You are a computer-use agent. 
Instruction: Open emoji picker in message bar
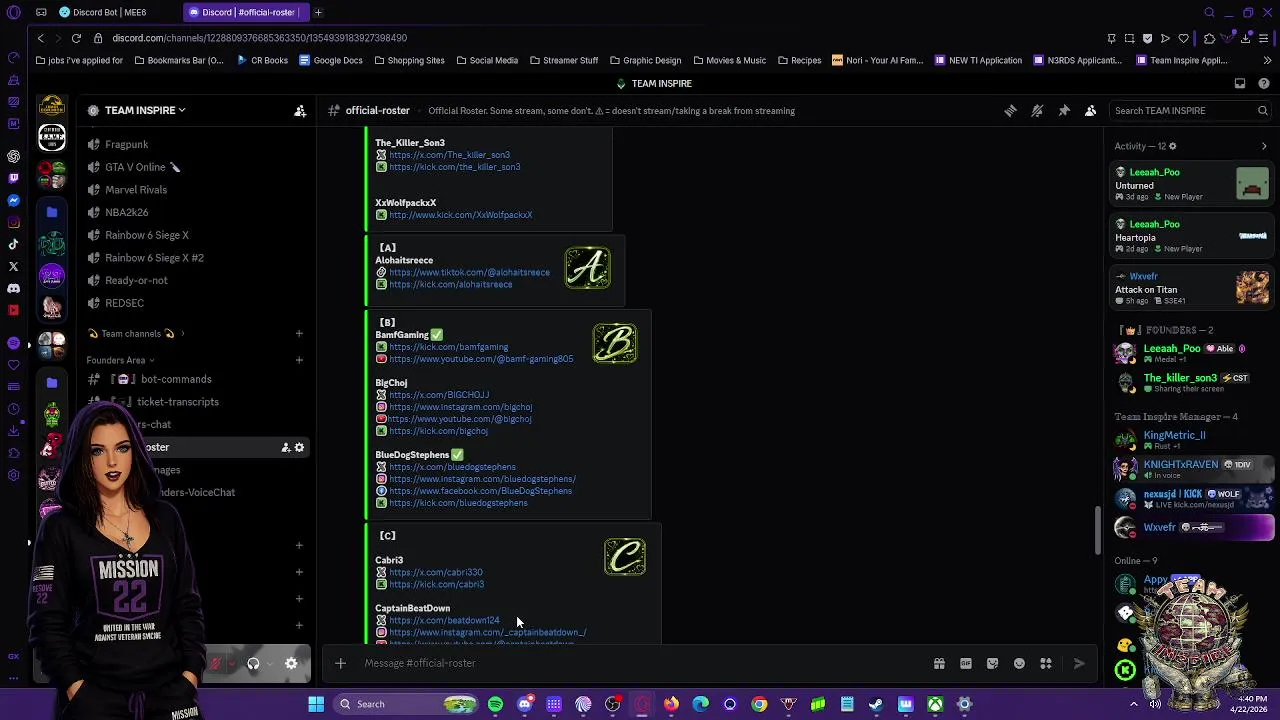(1019, 663)
